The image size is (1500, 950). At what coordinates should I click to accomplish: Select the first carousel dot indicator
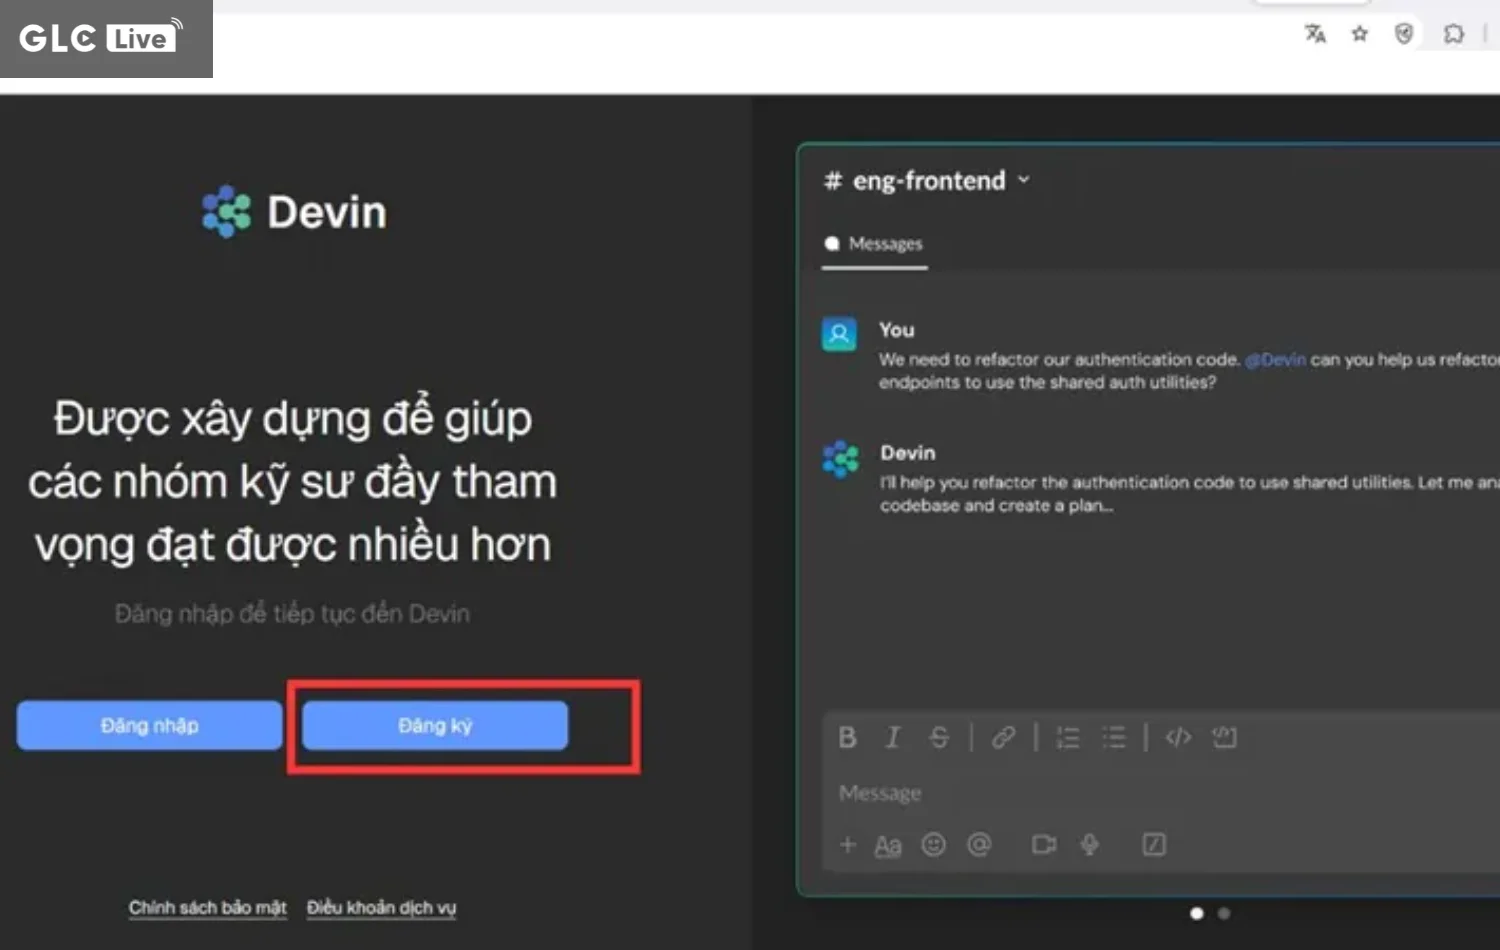pos(1196,913)
